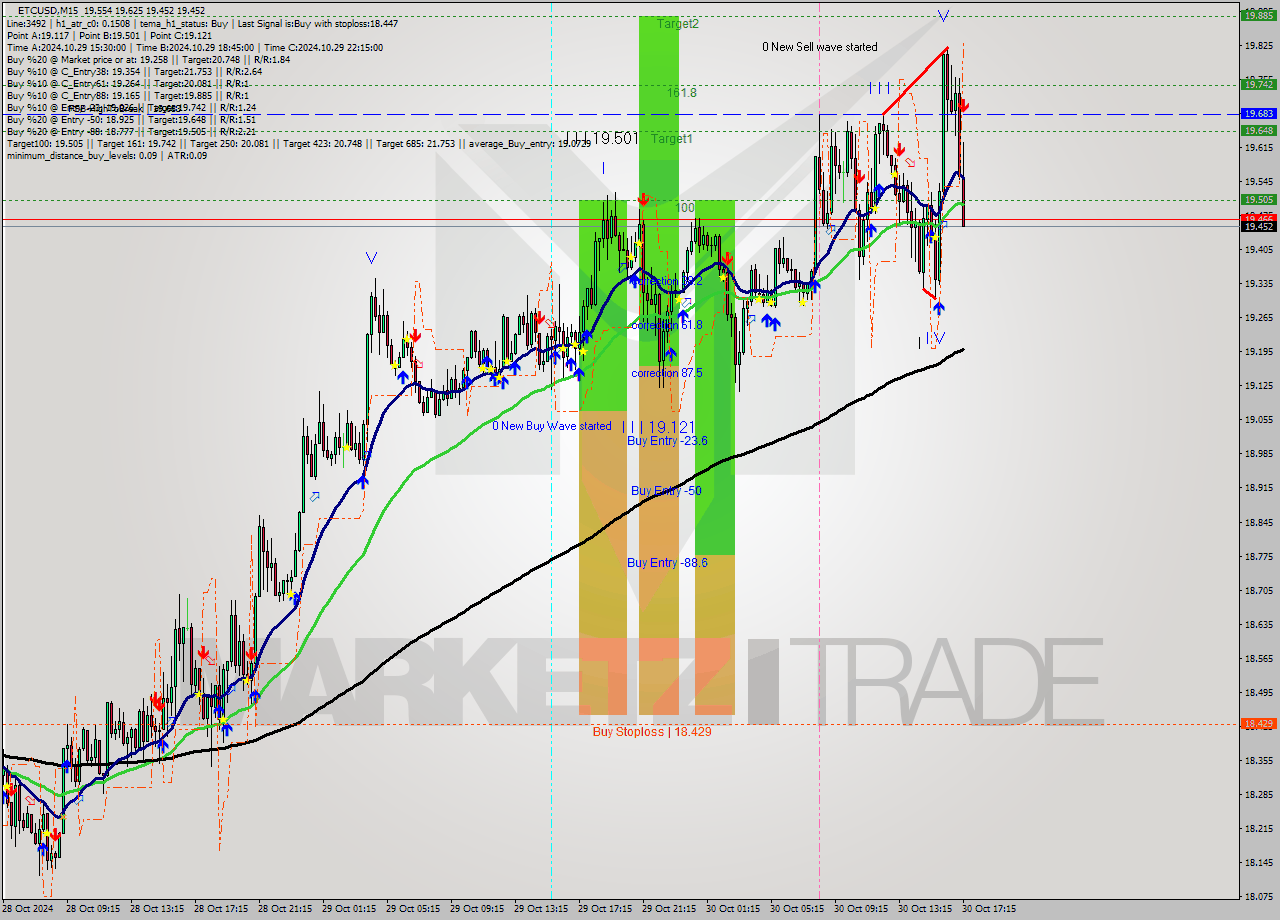Click the green 19.648 price tag

pyautogui.click(x=1258, y=130)
